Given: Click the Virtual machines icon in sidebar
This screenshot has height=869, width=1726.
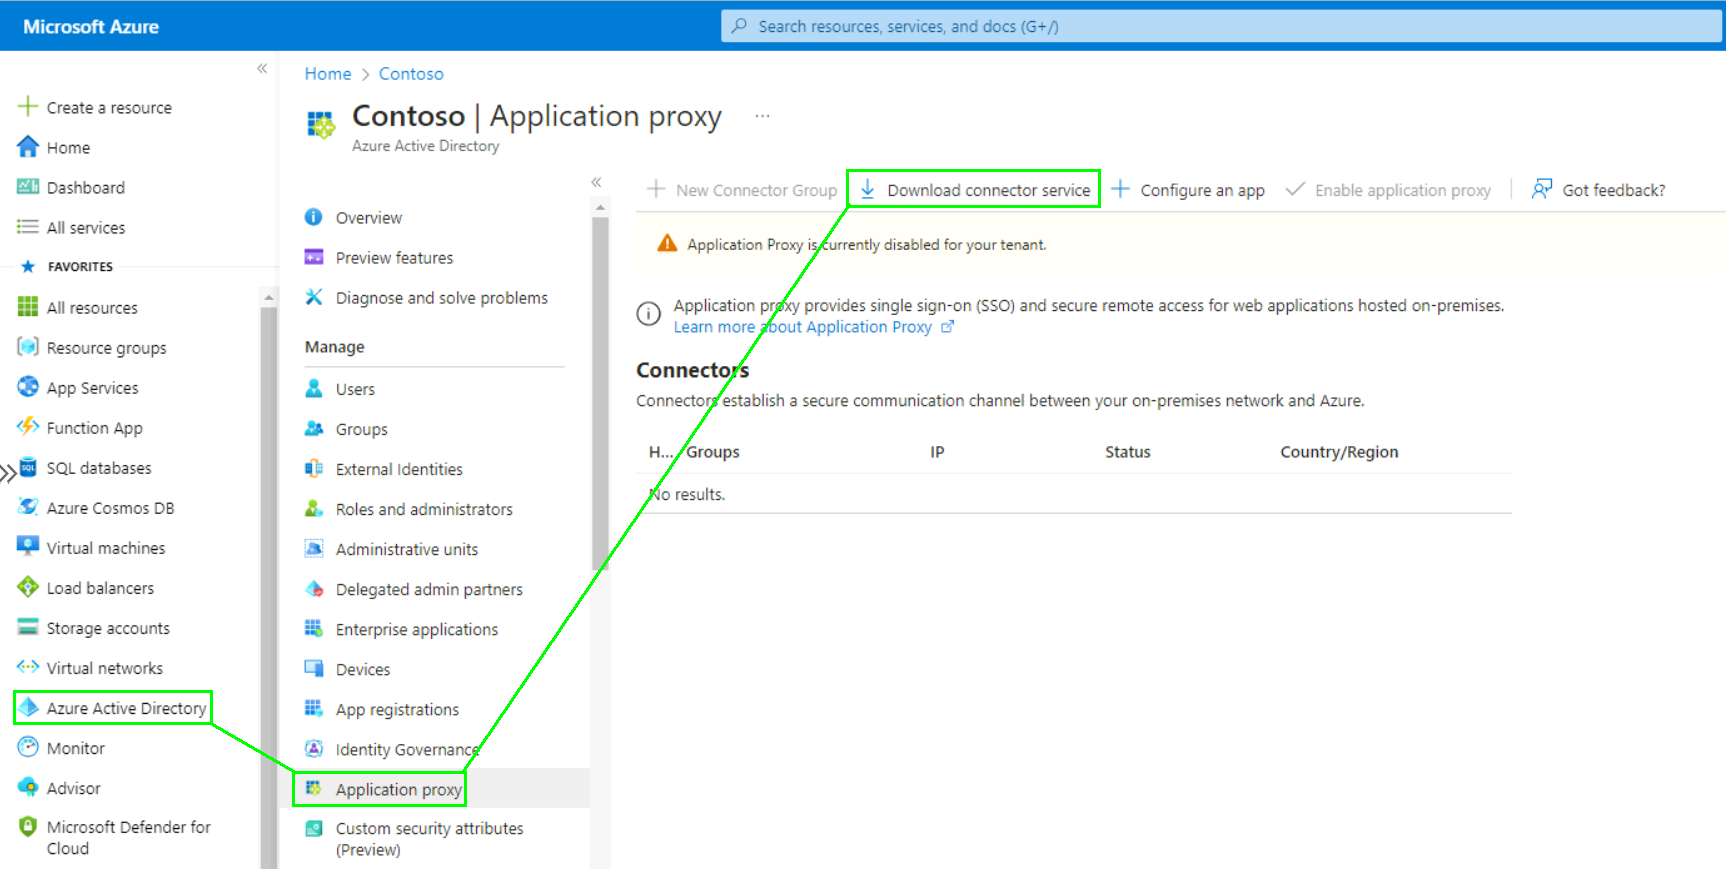Looking at the screenshot, I should (28, 547).
